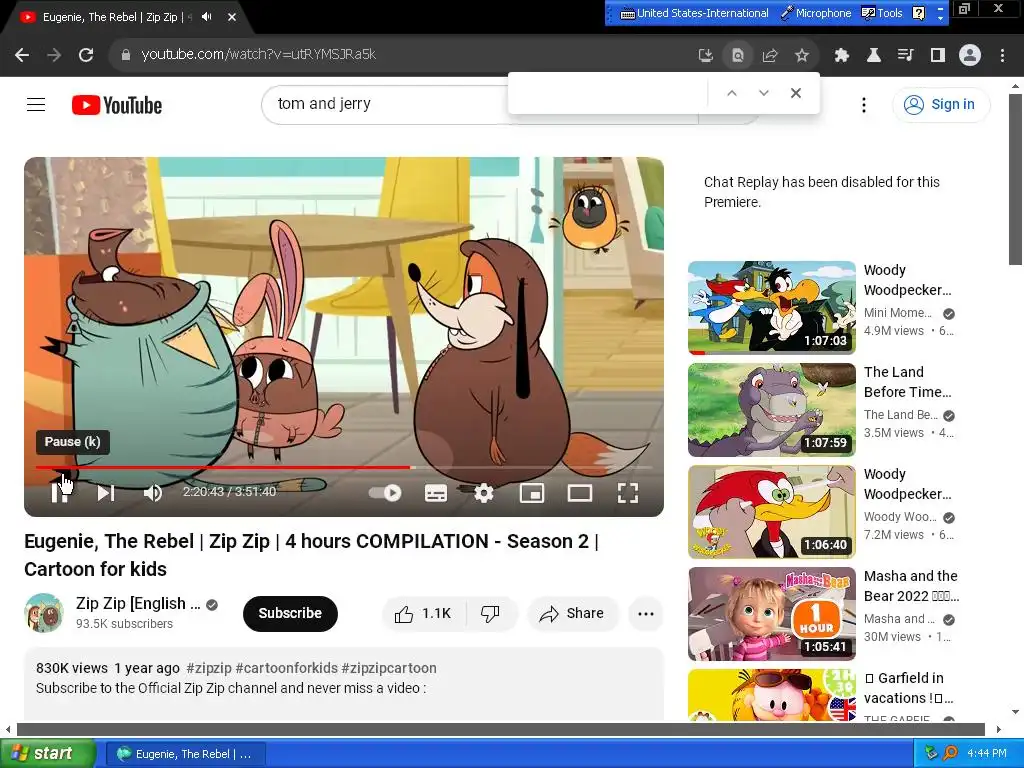Seek on the red video progress bar
1024x768 pixels.
tap(223, 468)
